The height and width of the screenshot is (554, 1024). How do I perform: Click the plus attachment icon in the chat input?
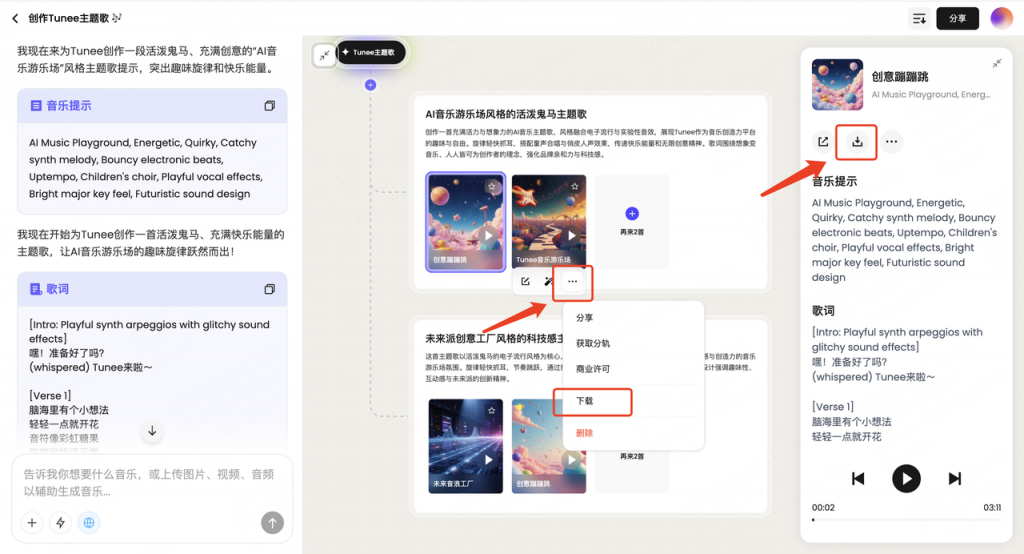pyautogui.click(x=32, y=522)
